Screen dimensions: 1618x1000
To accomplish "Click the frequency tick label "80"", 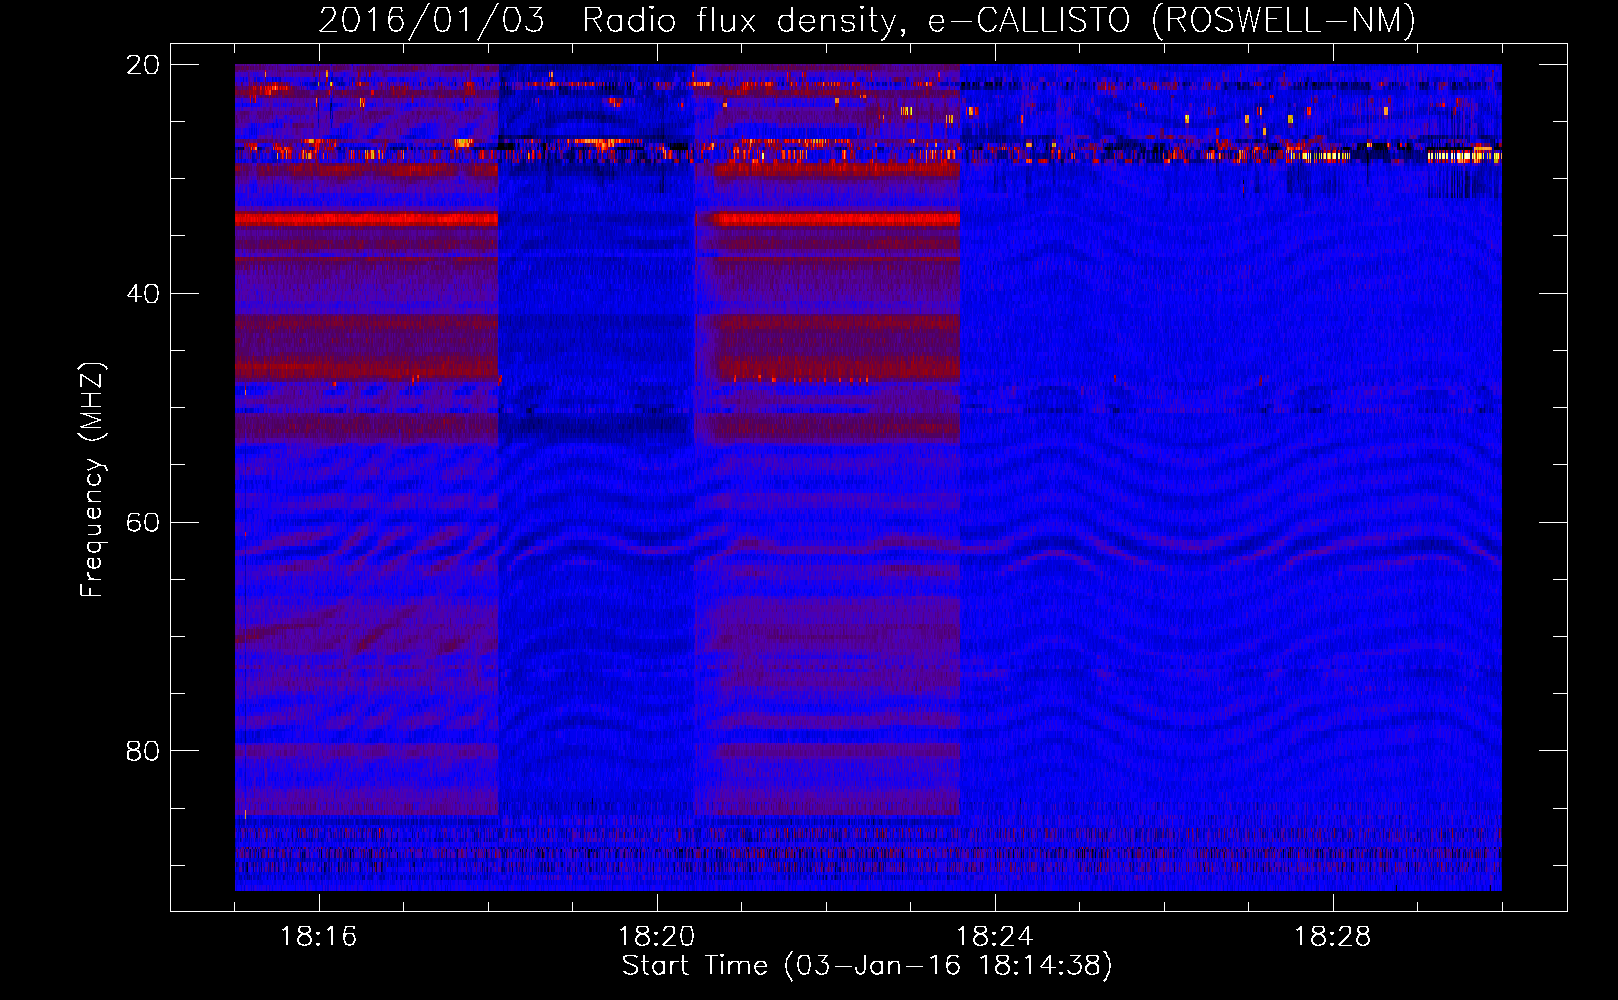I will tap(142, 751).
